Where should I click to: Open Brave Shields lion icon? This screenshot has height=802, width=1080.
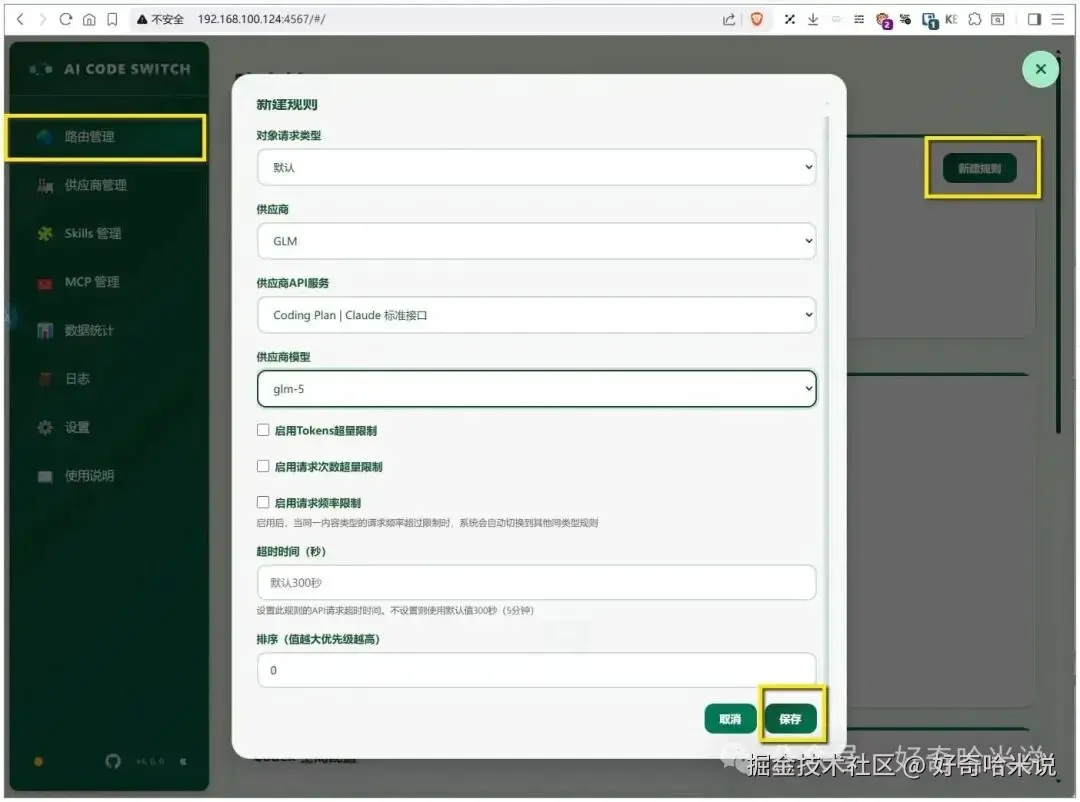[x=757, y=19]
